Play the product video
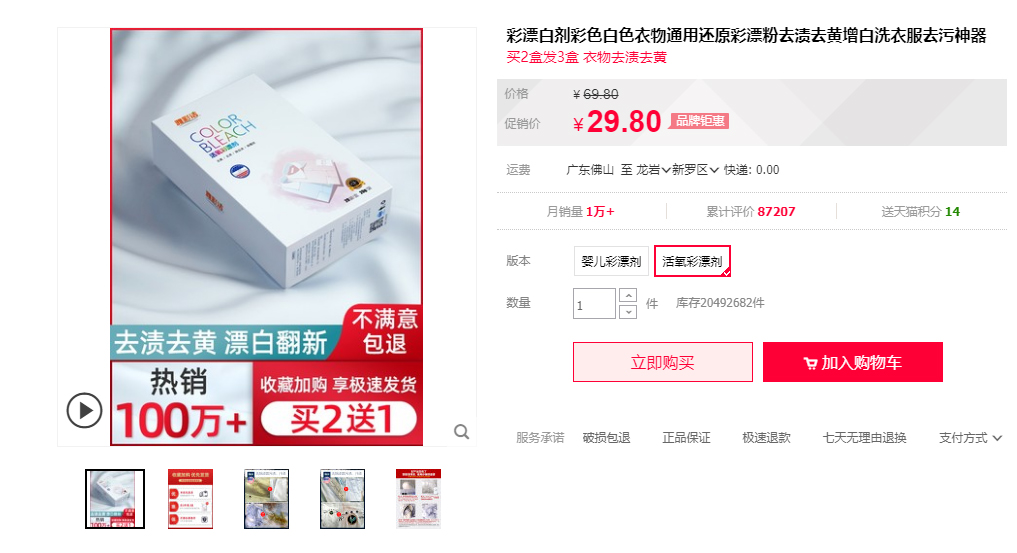Image resolution: width=1017 pixels, height=553 pixels. click(x=84, y=410)
